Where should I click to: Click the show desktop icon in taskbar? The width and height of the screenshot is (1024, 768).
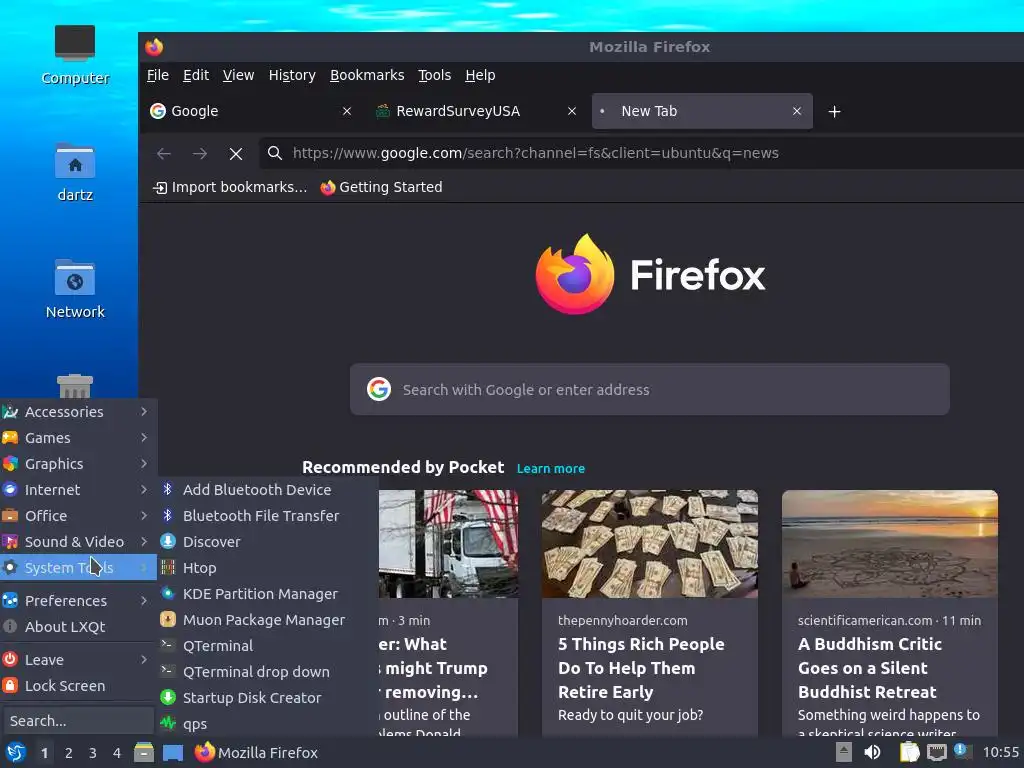pos(172,752)
